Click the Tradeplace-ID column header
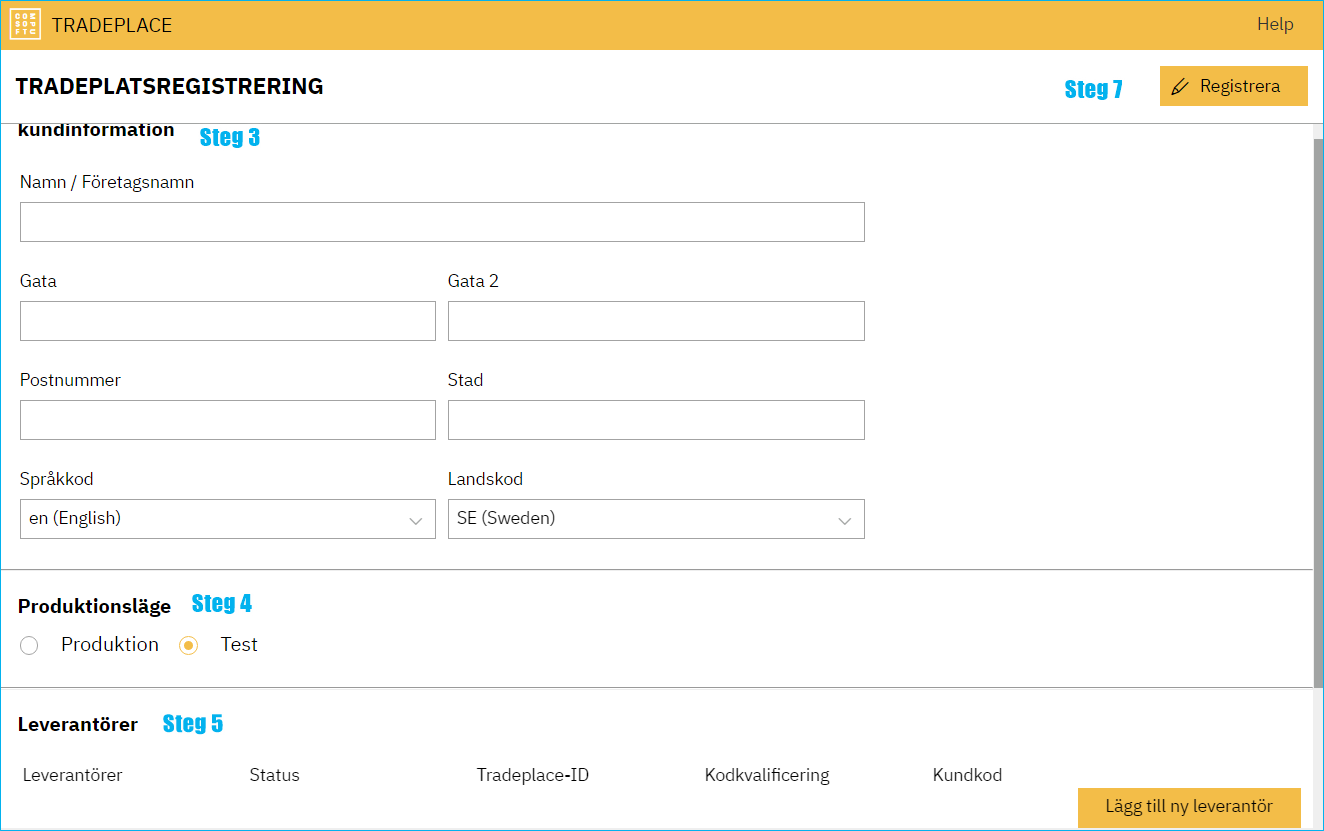The height and width of the screenshot is (831, 1324). click(532, 775)
